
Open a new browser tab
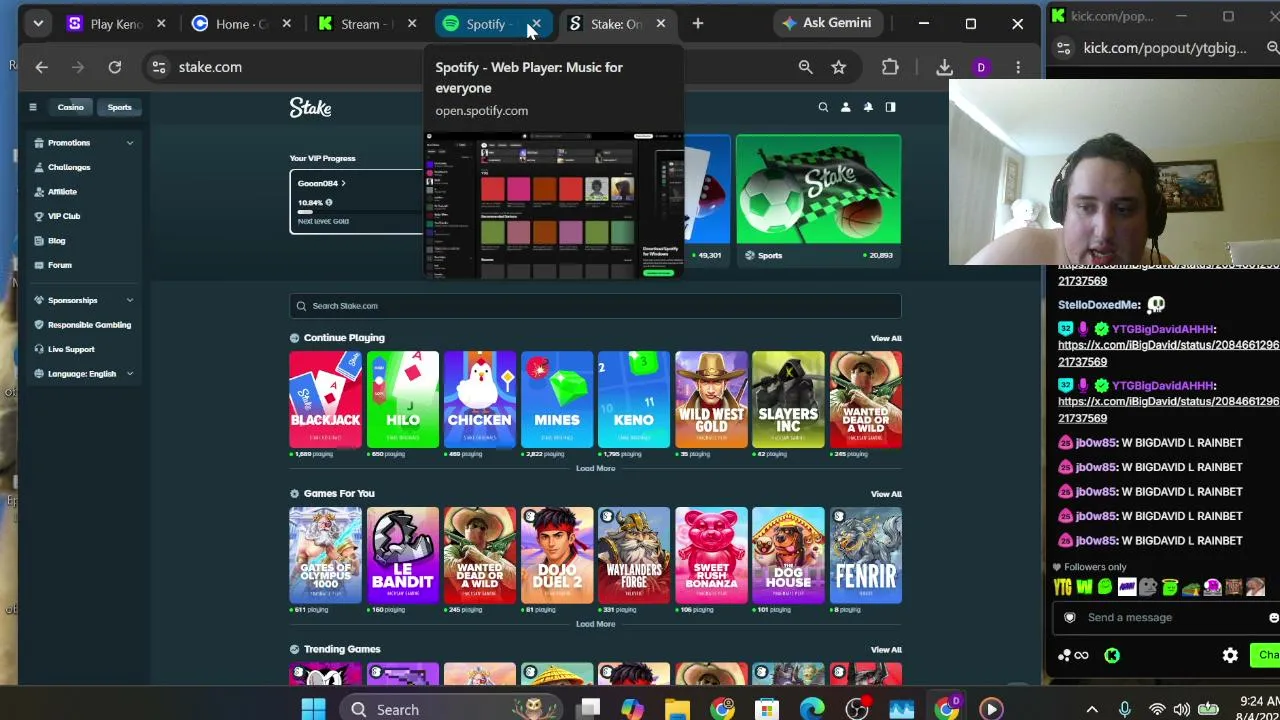tap(698, 23)
